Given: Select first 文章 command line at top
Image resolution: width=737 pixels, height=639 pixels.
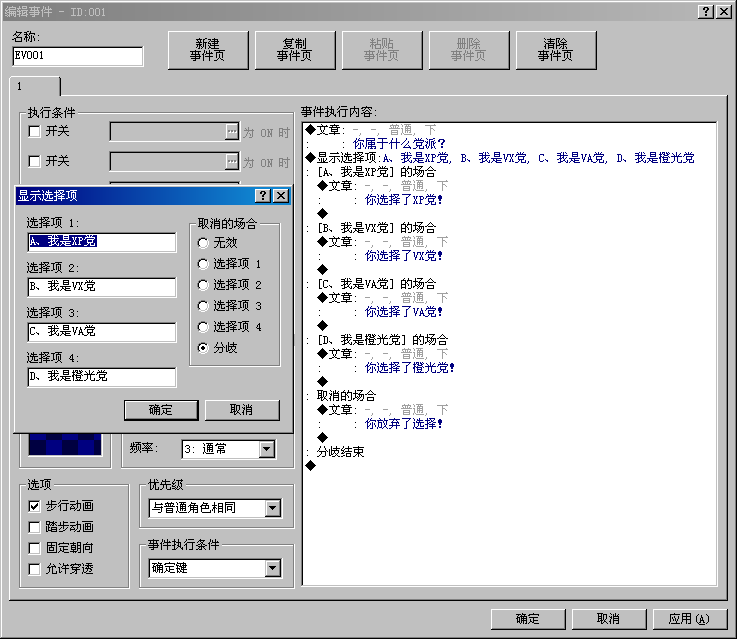Looking at the screenshot, I should click(x=371, y=130).
